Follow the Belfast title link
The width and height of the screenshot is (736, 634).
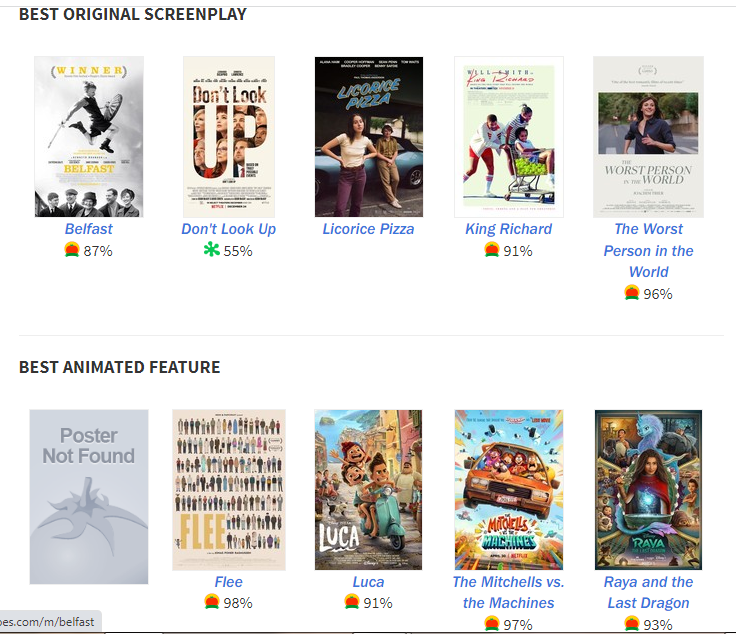(x=89, y=229)
